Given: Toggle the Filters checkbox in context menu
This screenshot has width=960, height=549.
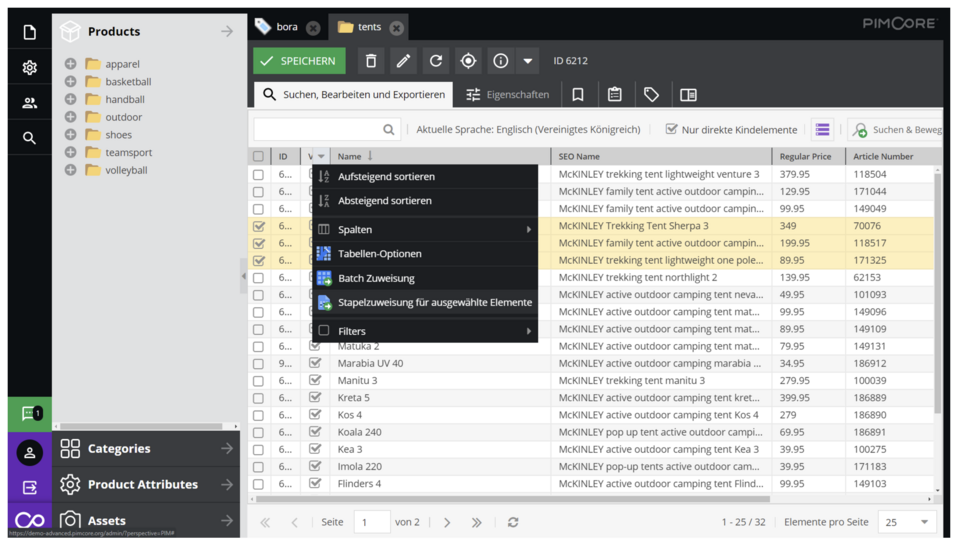Looking at the screenshot, I should click(x=324, y=331).
